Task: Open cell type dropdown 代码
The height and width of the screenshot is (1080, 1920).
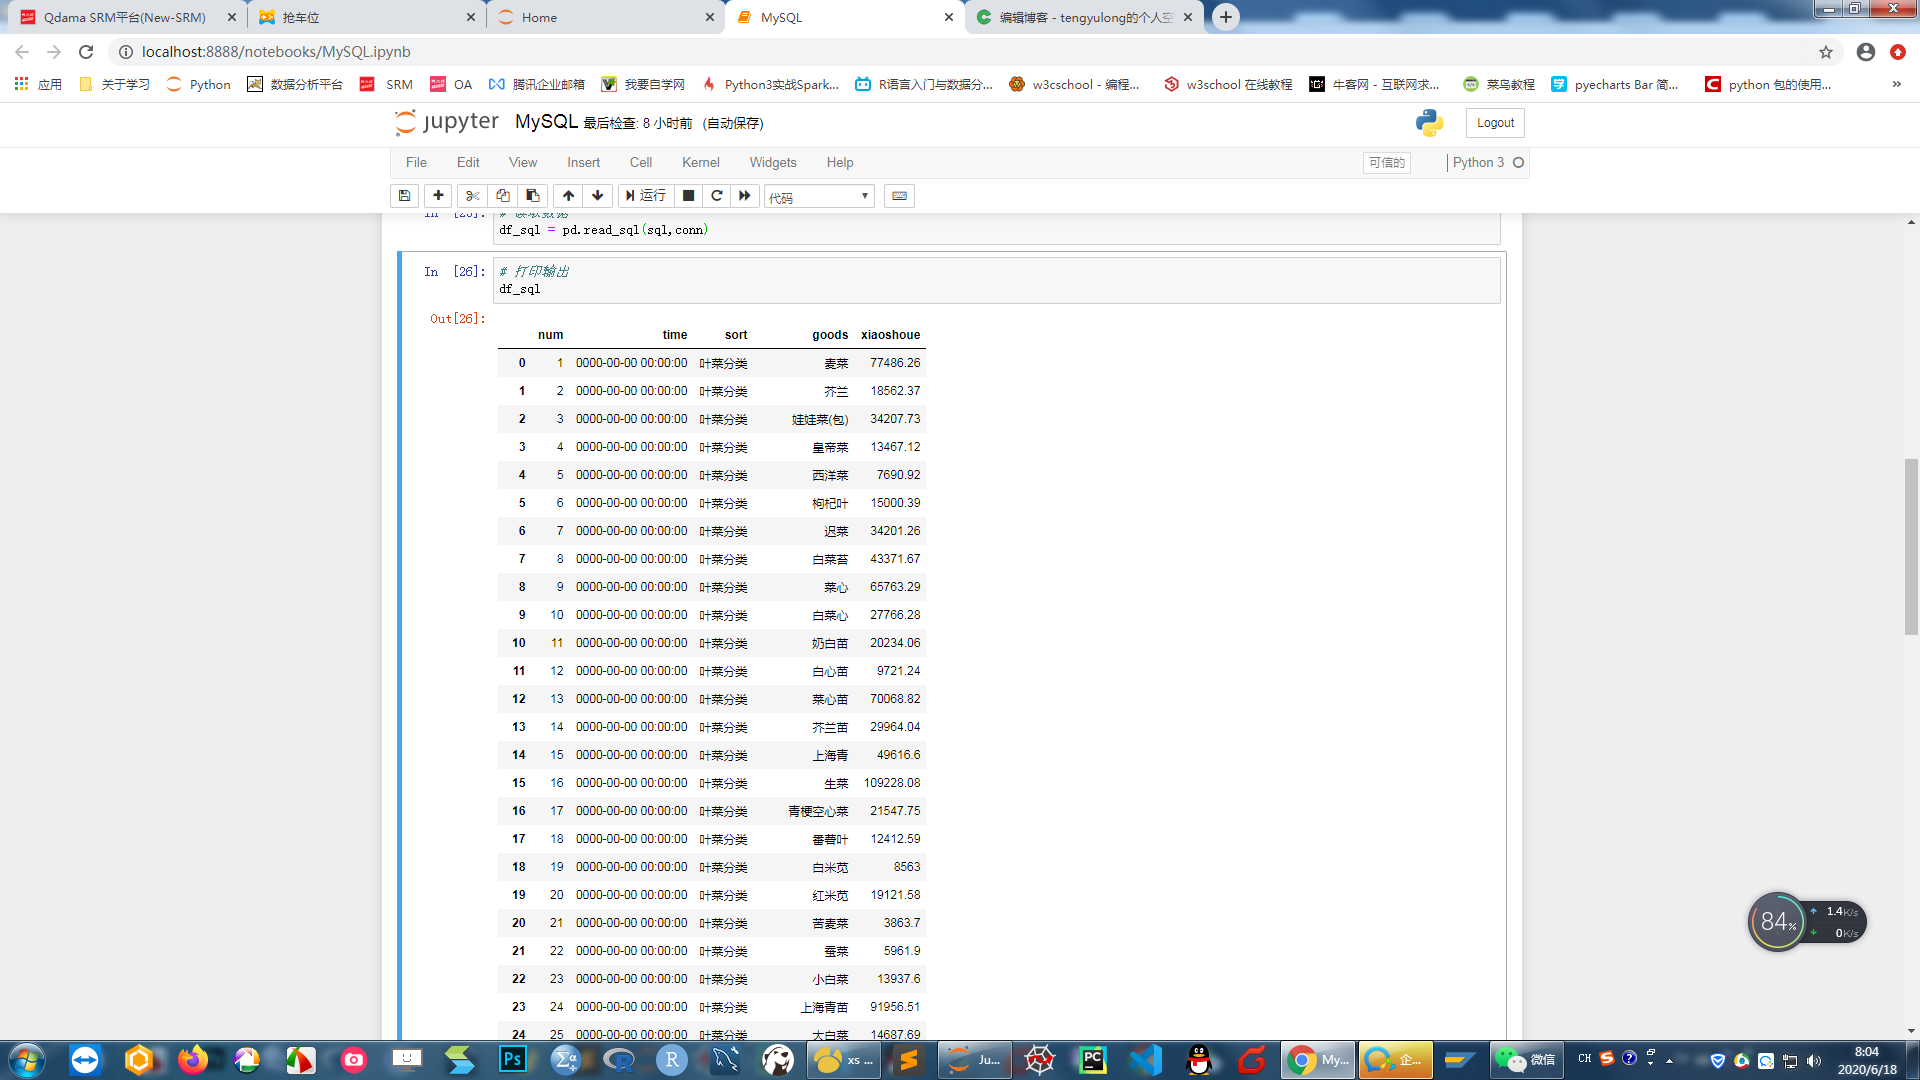Action: 819,197
